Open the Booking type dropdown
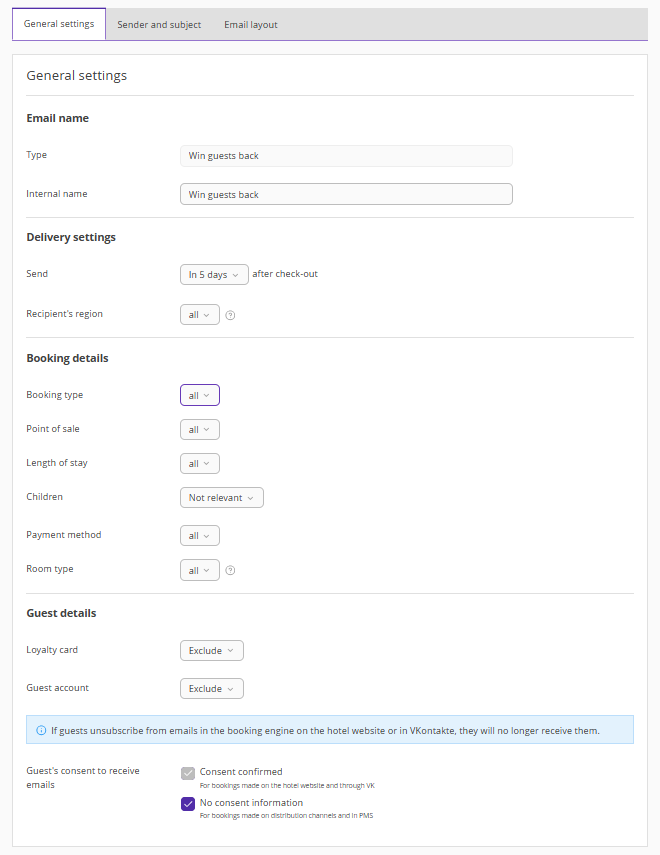The width and height of the screenshot is (660, 855). click(x=199, y=395)
